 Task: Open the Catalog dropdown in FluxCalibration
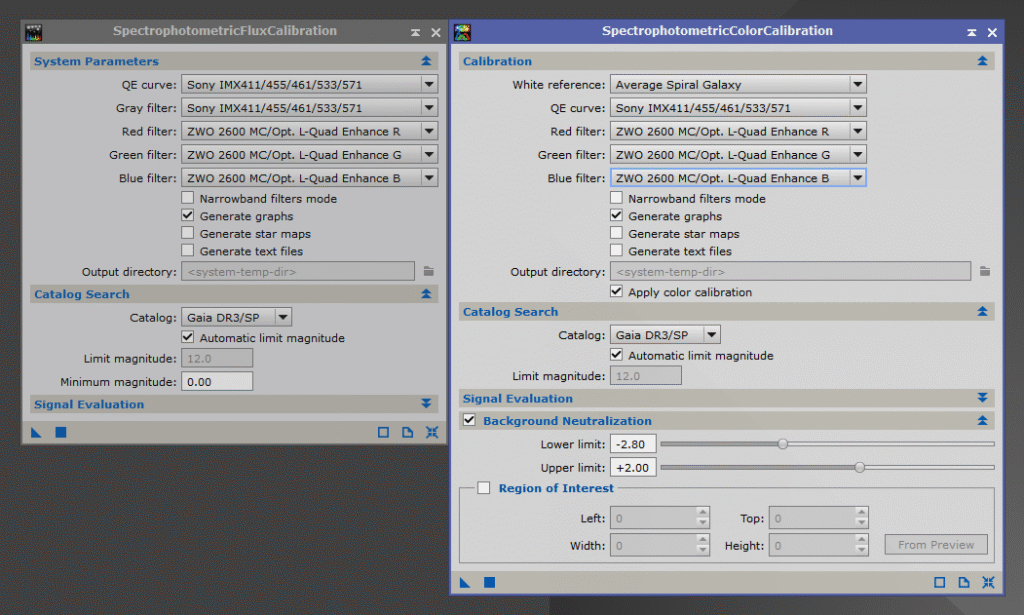236,317
